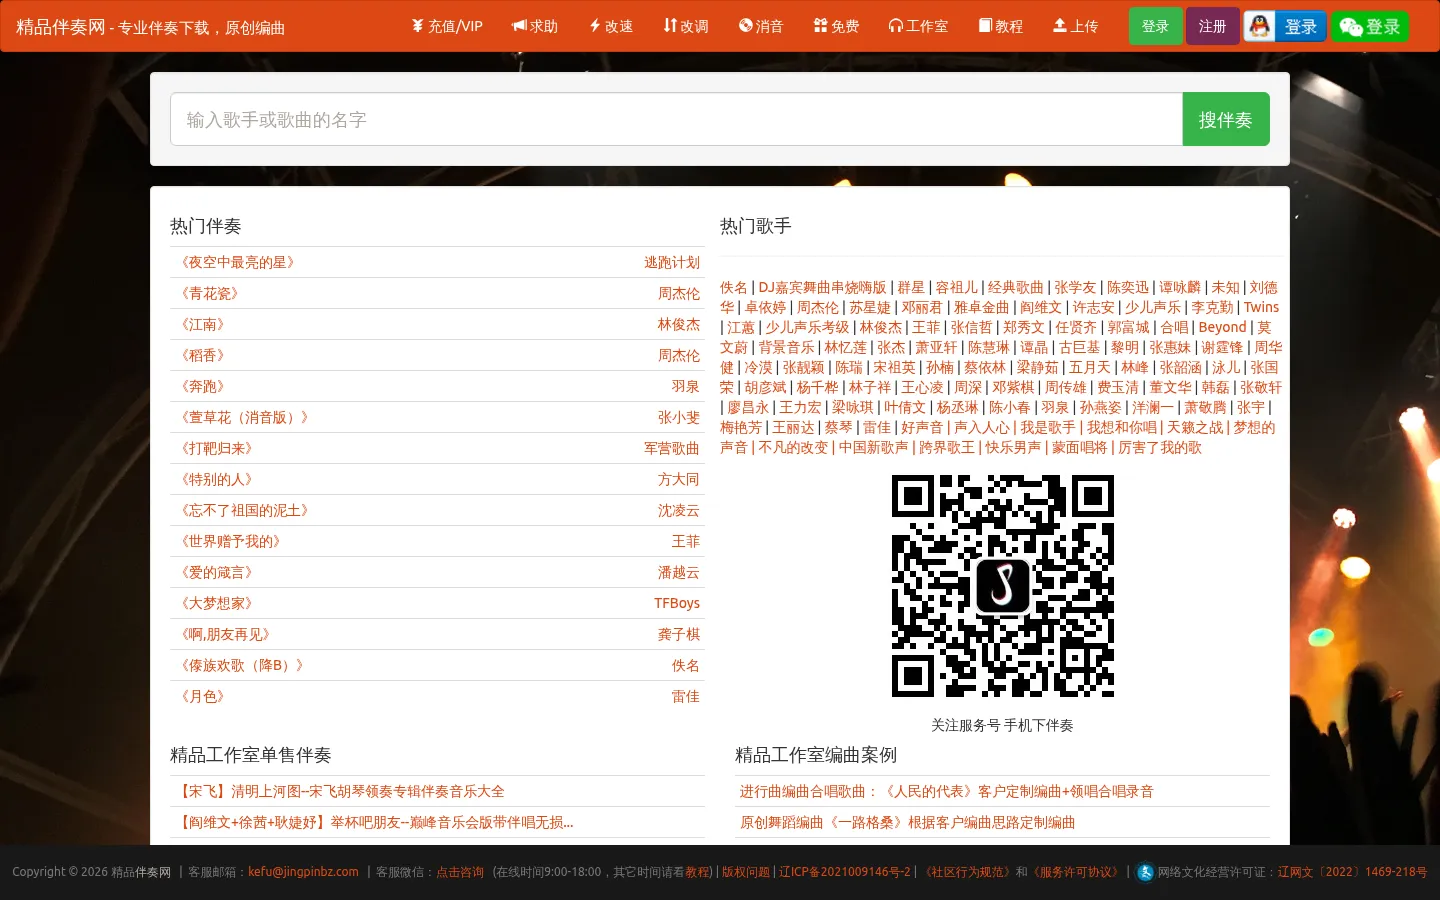
Task: Click the service account QR code
Action: click(1002, 586)
